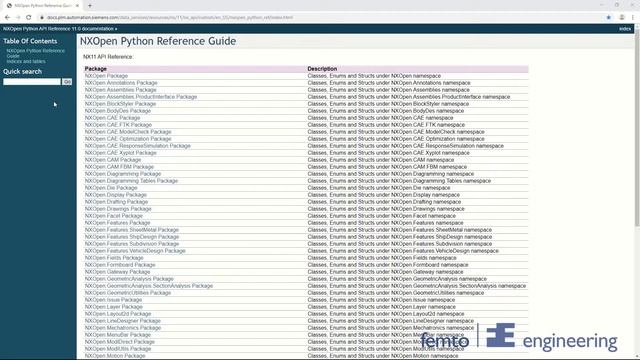Open NXOpen Features VehicleDesign Package link
640x360 pixels.
point(135,251)
